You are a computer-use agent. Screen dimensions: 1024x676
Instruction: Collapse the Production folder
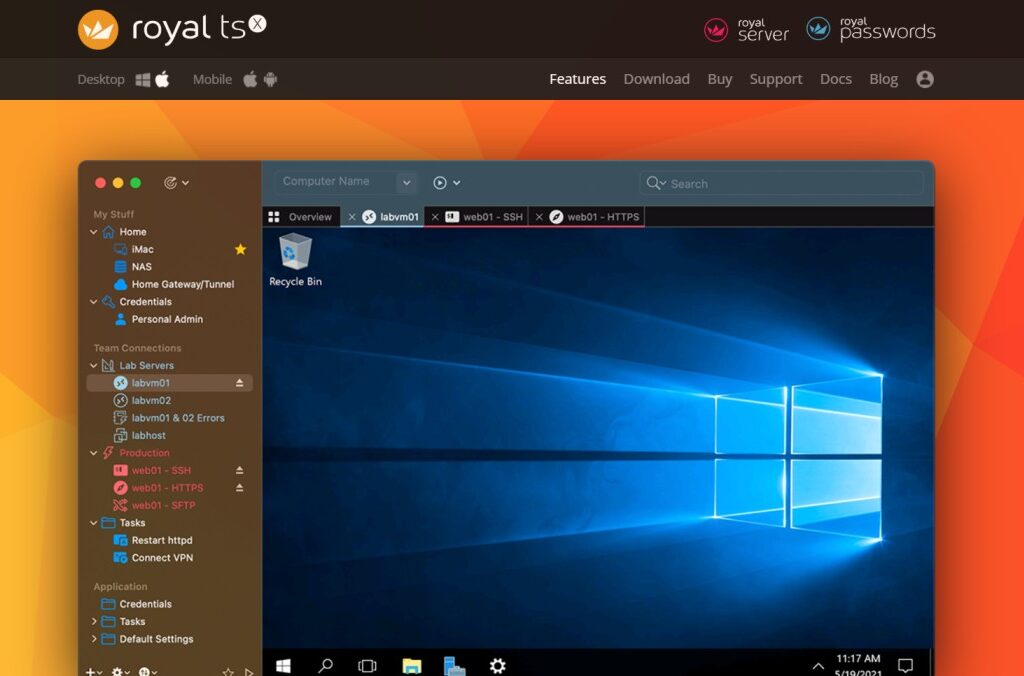[x=93, y=453]
